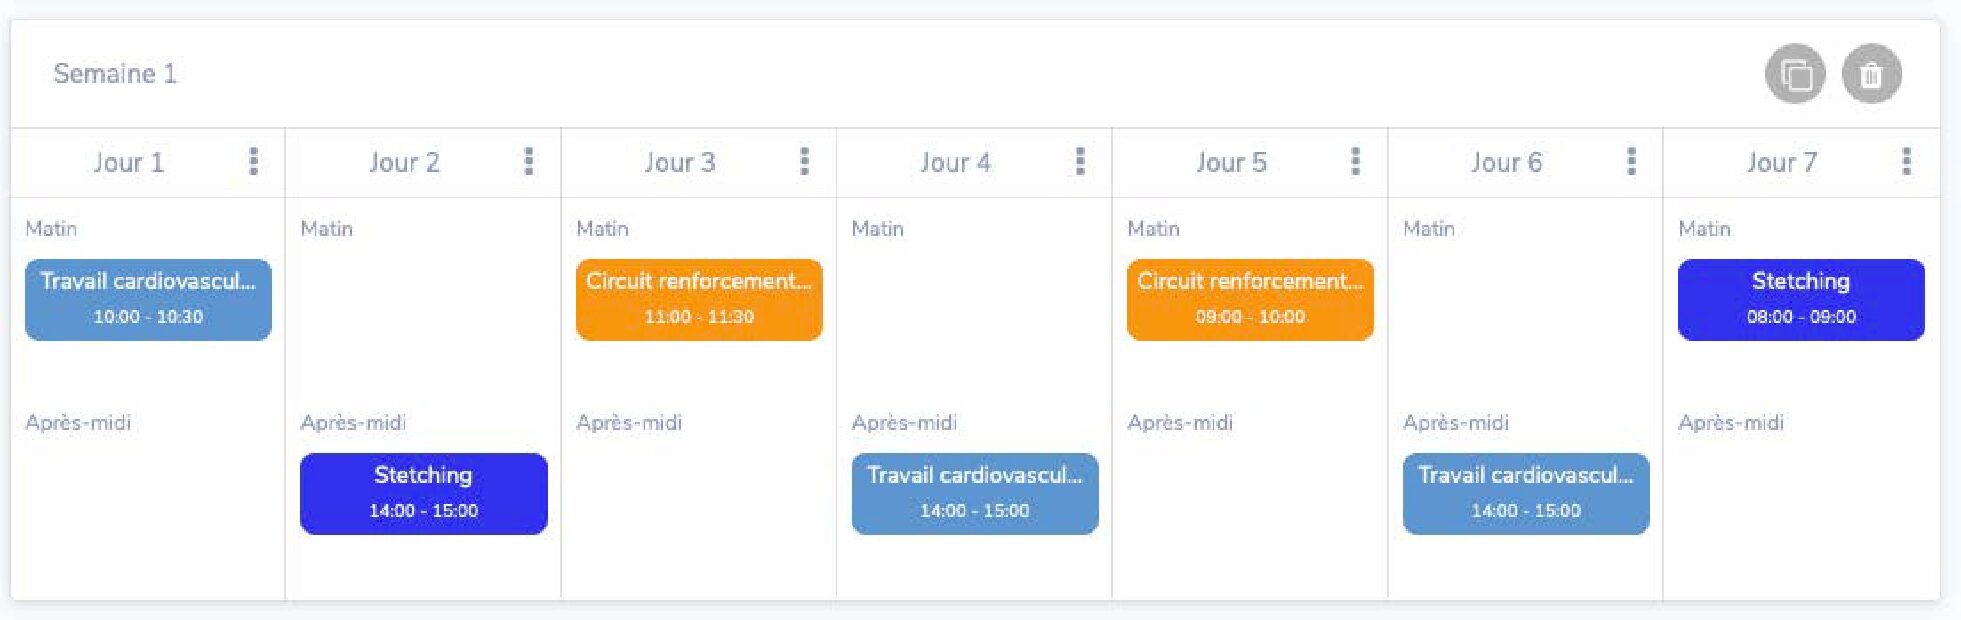Viewport: 1961px width, 620px height.
Task: Open Jour 7 Stetching session 08:00 - 09:00
Action: 1801,299
